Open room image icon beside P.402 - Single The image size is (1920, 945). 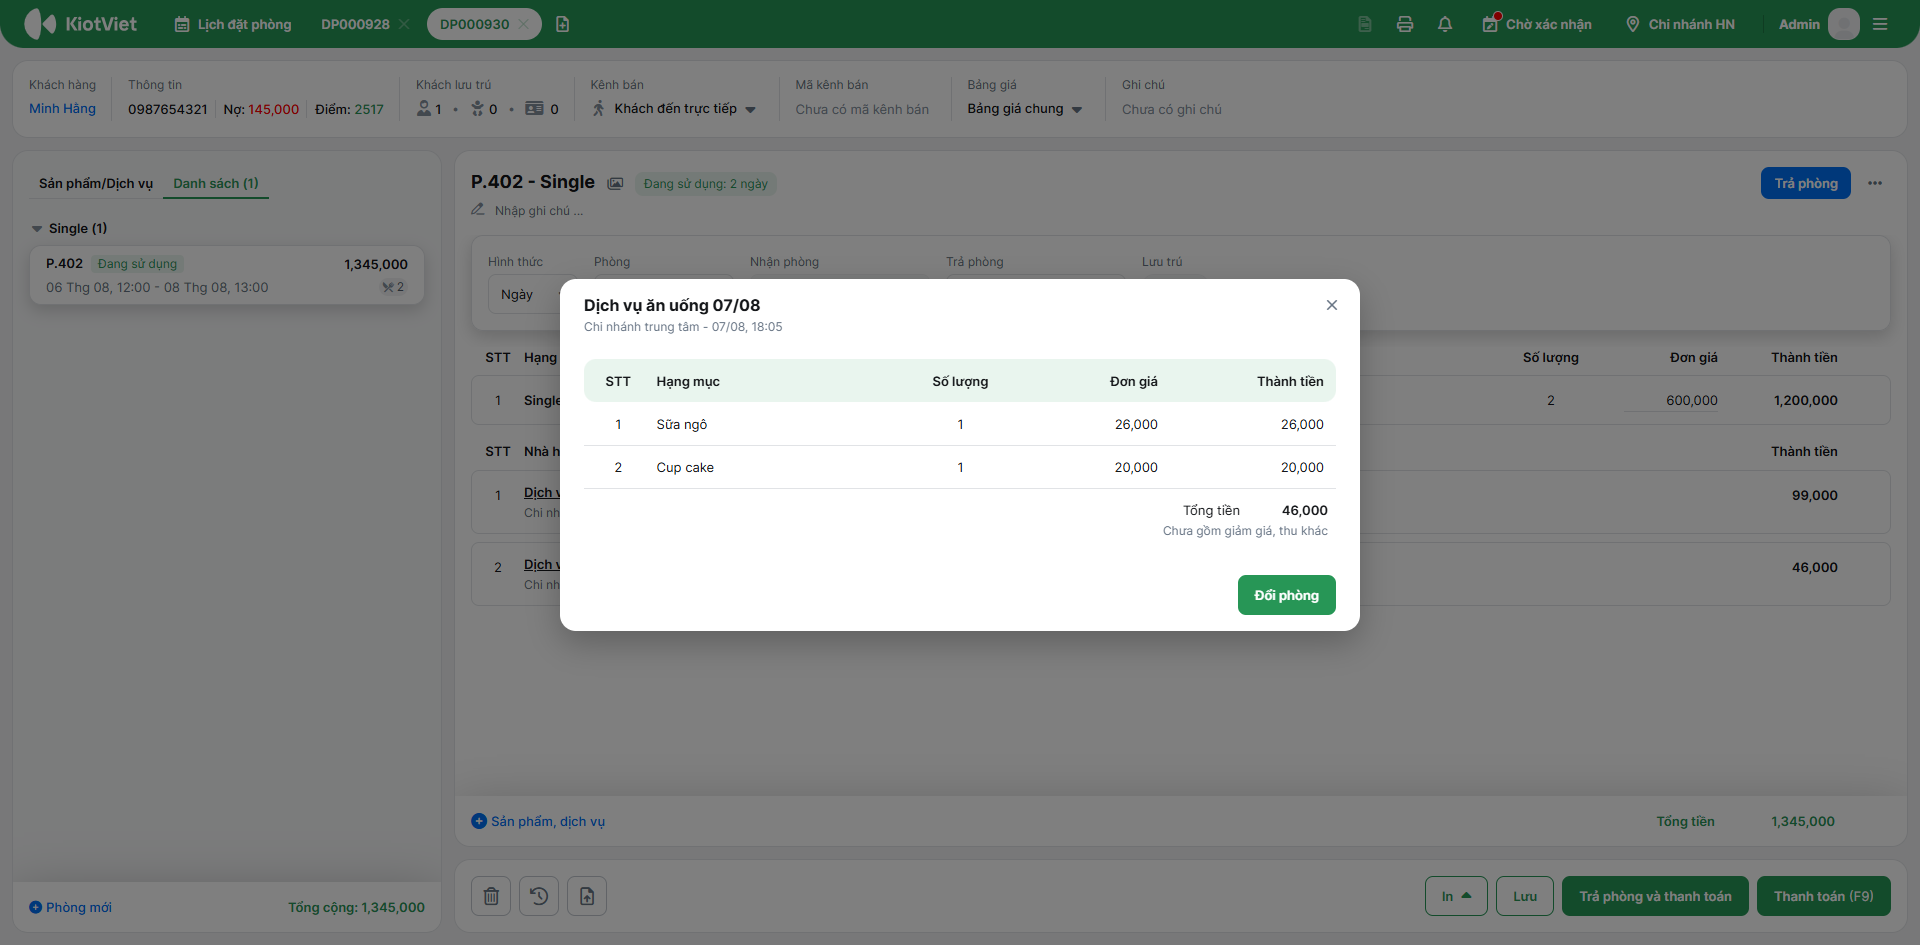click(x=615, y=183)
